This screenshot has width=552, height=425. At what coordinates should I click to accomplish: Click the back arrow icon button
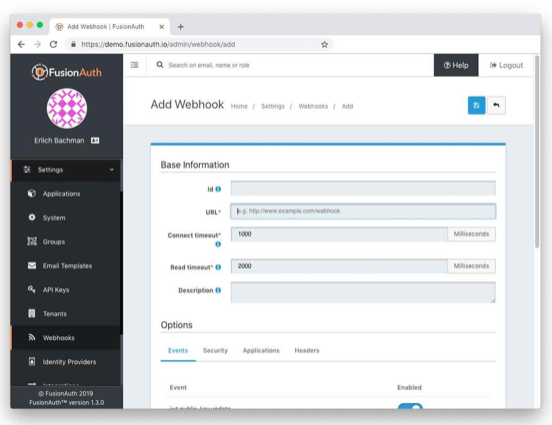pyautogui.click(x=496, y=105)
